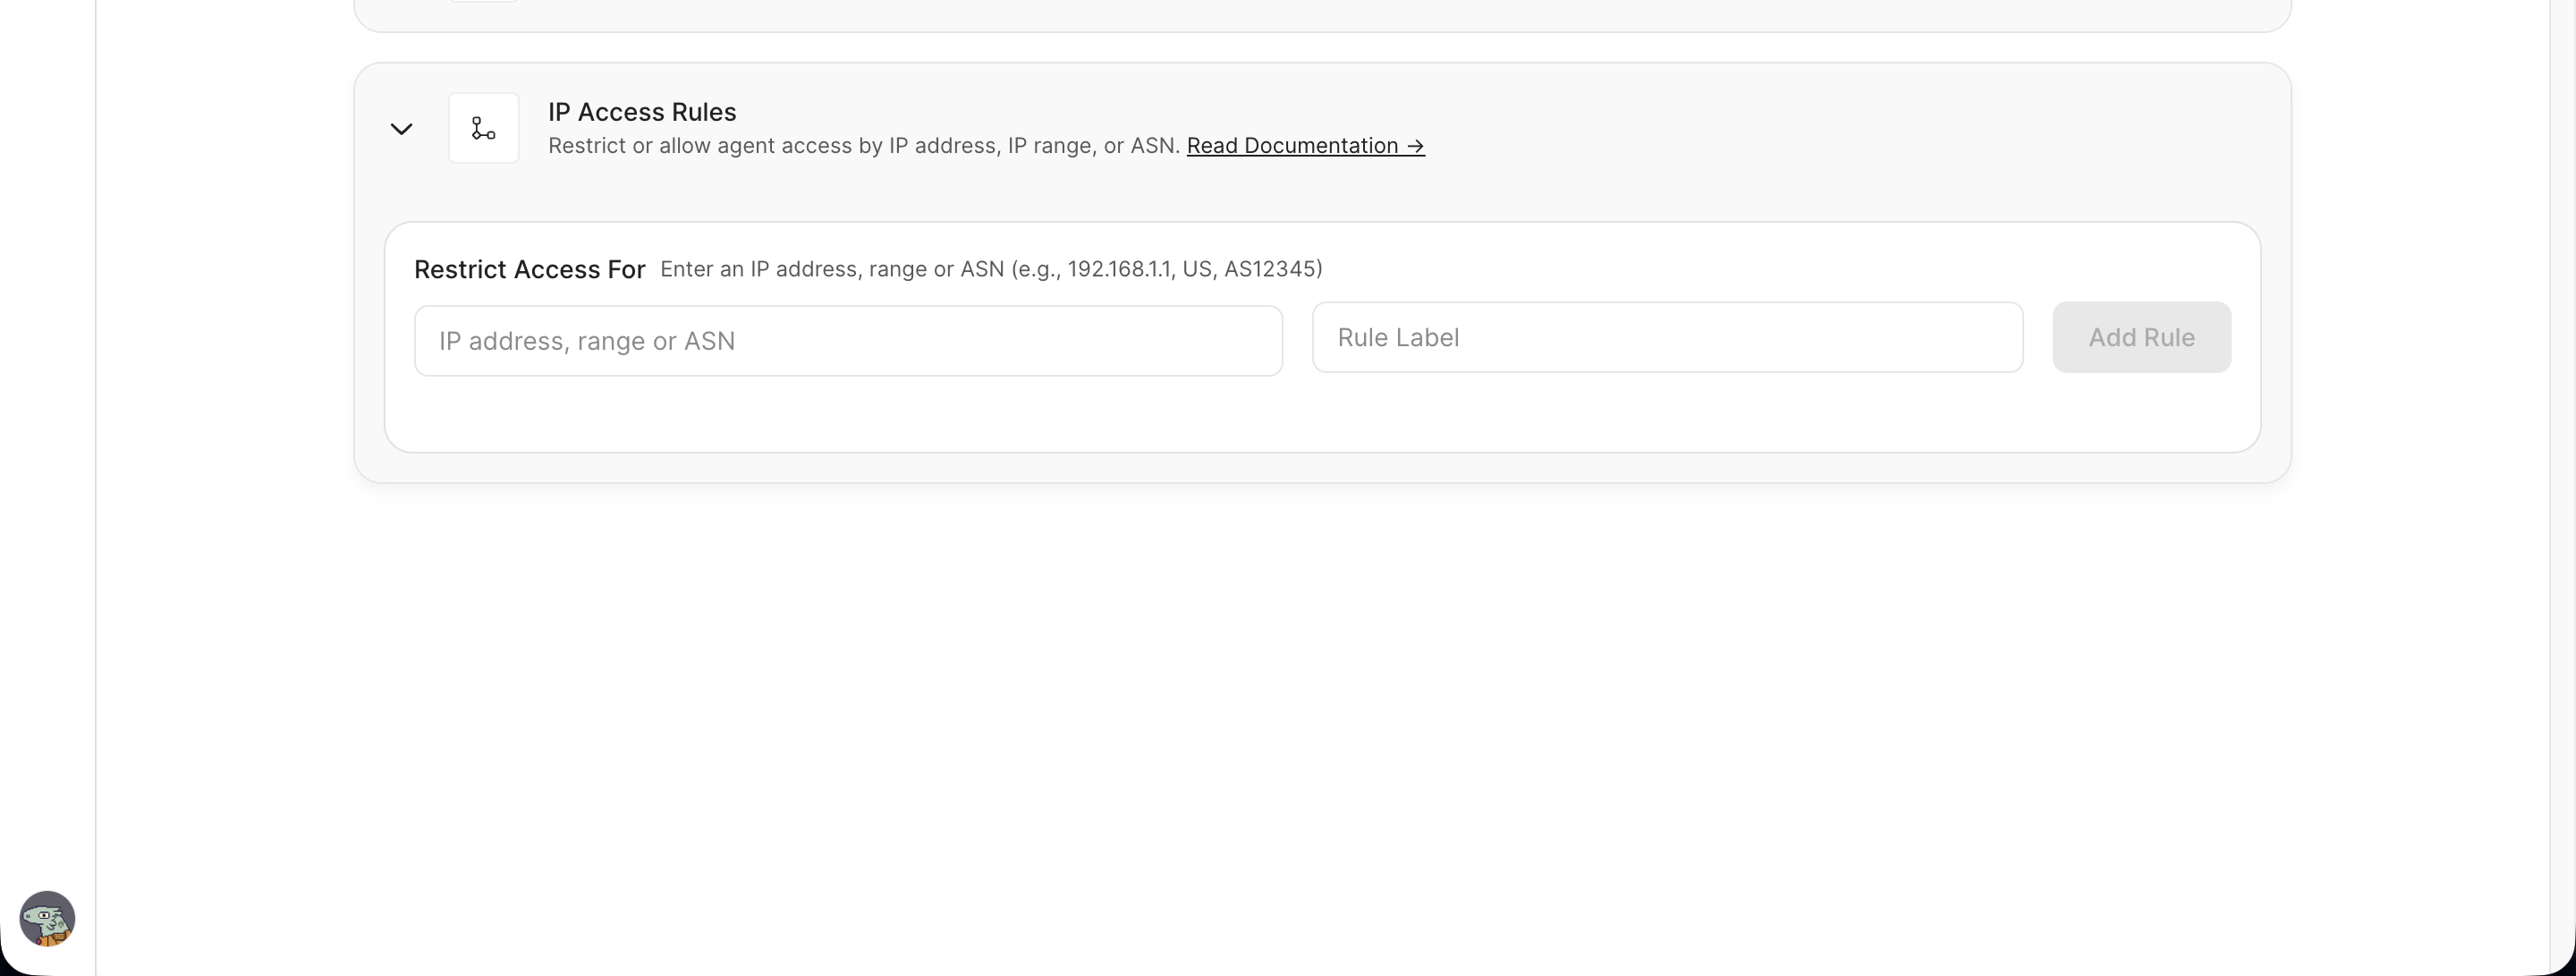Click empty area right of Read Documentation link
The height and width of the screenshot is (976, 2576).
click(1850, 146)
